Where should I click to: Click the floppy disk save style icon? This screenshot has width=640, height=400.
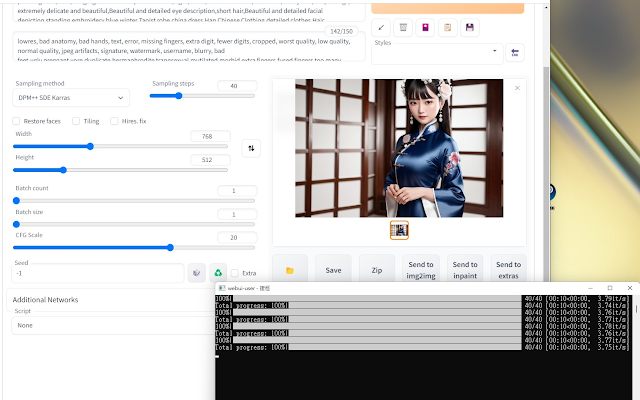(470, 28)
